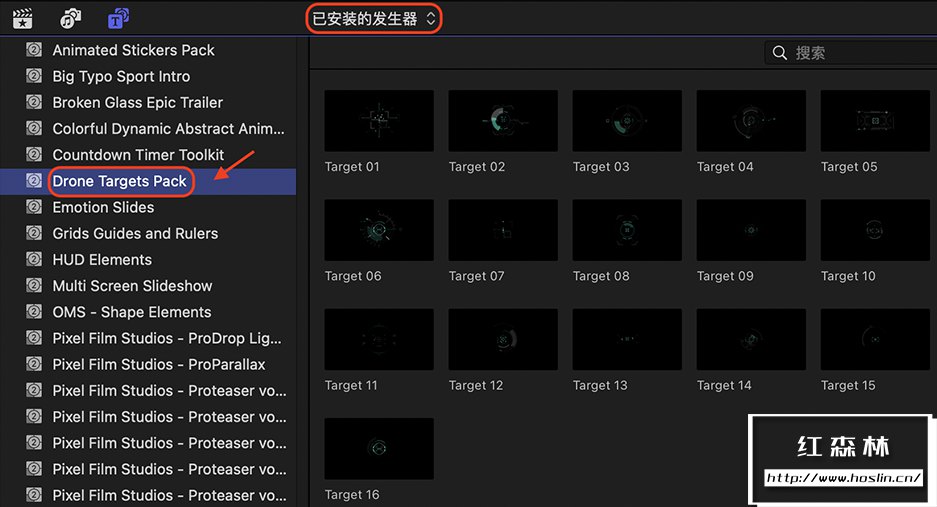Image resolution: width=937 pixels, height=507 pixels.
Task: Select the Target 07 generator thumbnail
Action: click(503, 230)
